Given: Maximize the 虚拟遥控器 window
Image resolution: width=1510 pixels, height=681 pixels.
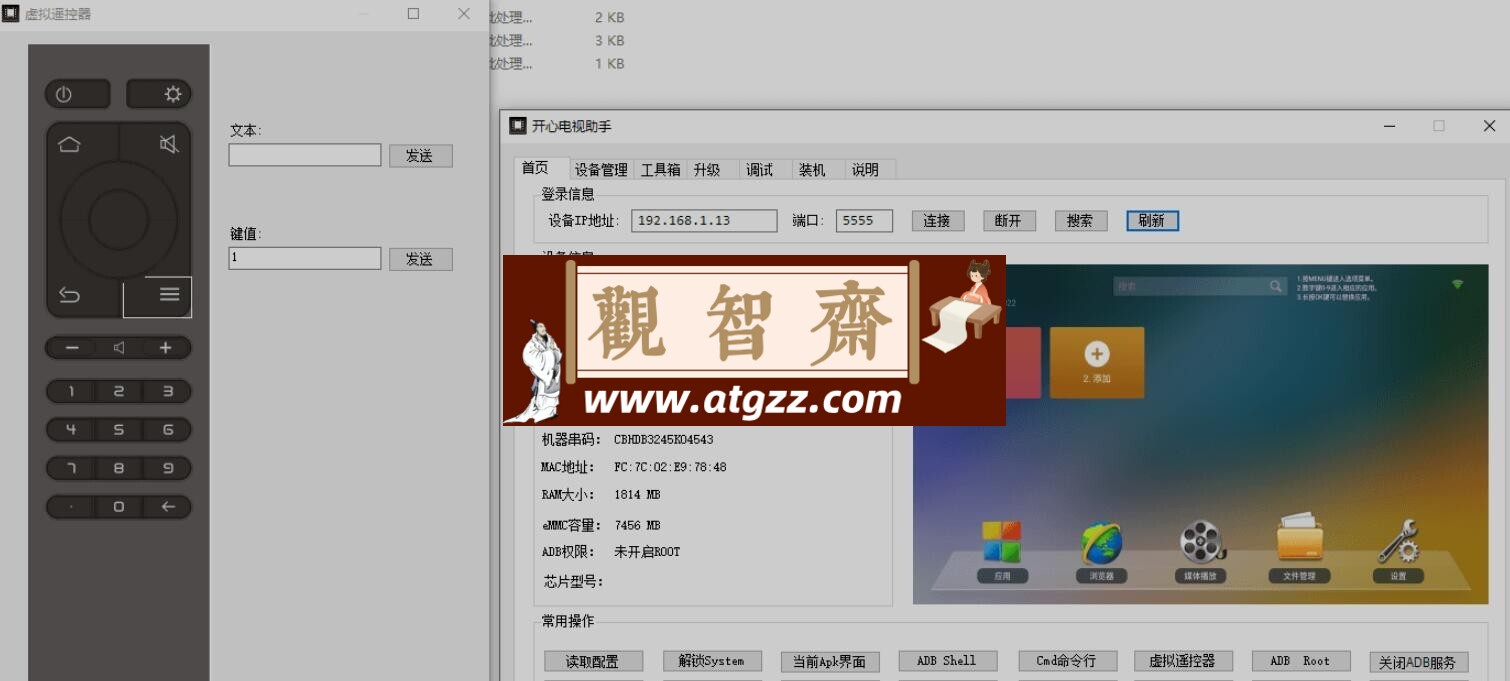Looking at the screenshot, I should [x=414, y=14].
